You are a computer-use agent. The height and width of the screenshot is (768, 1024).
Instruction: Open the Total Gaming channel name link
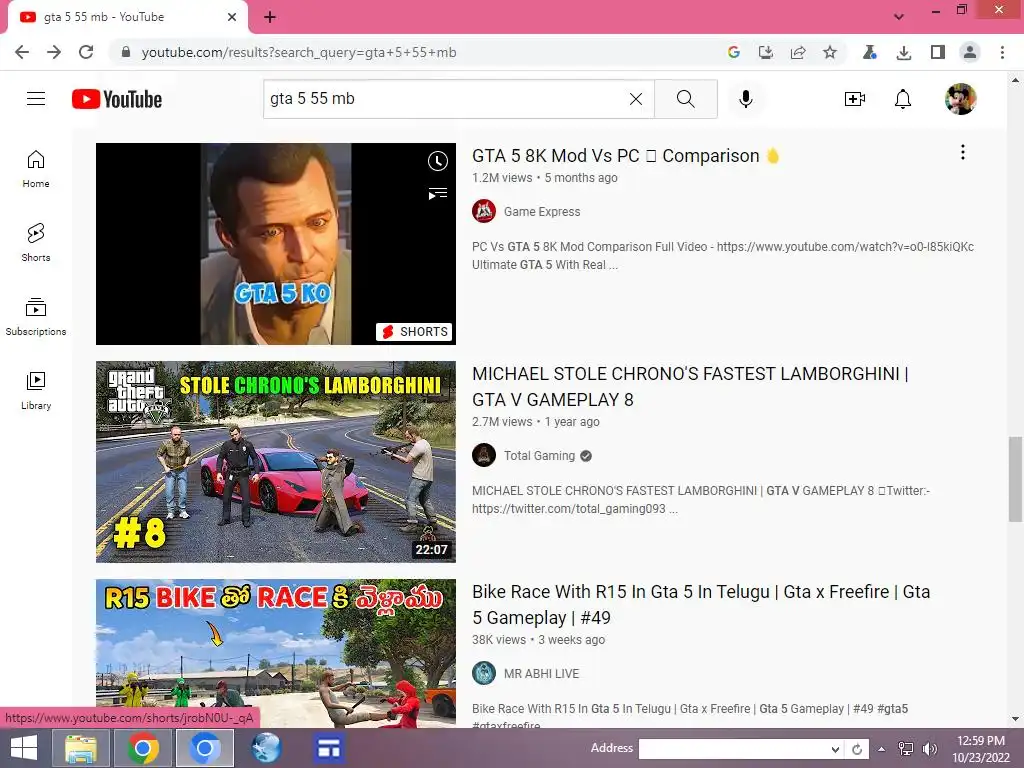539,455
